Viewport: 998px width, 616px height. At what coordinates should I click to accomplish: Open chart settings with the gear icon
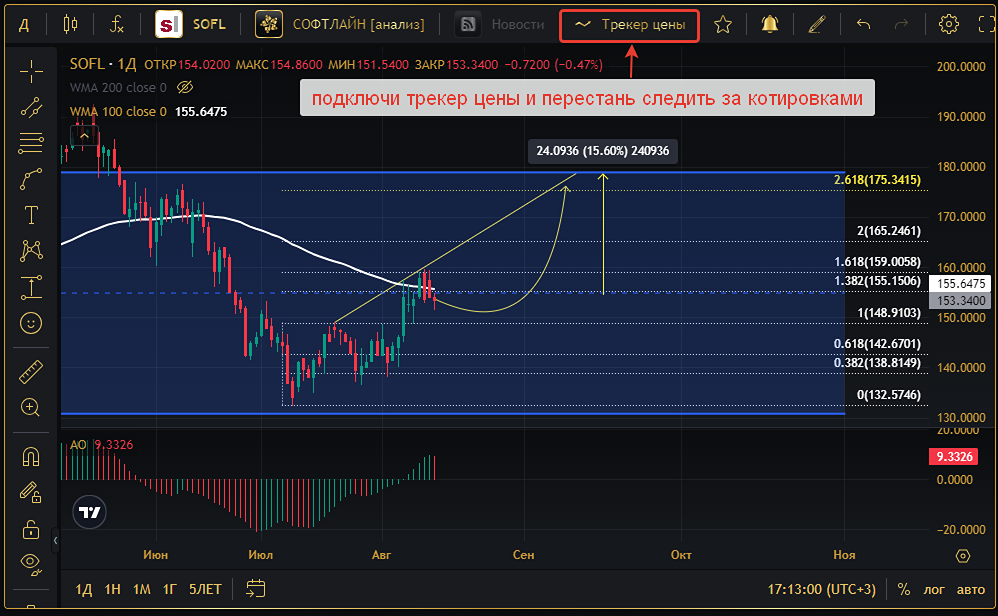(948, 25)
